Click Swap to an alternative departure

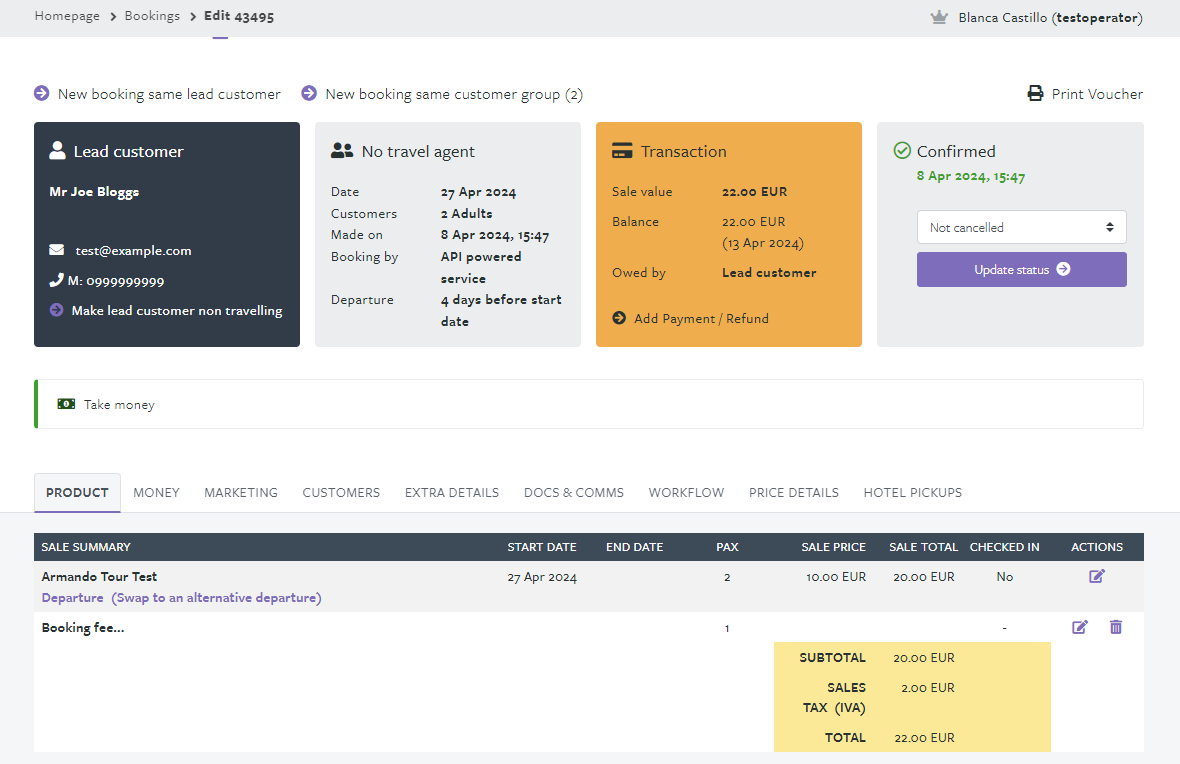point(217,598)
